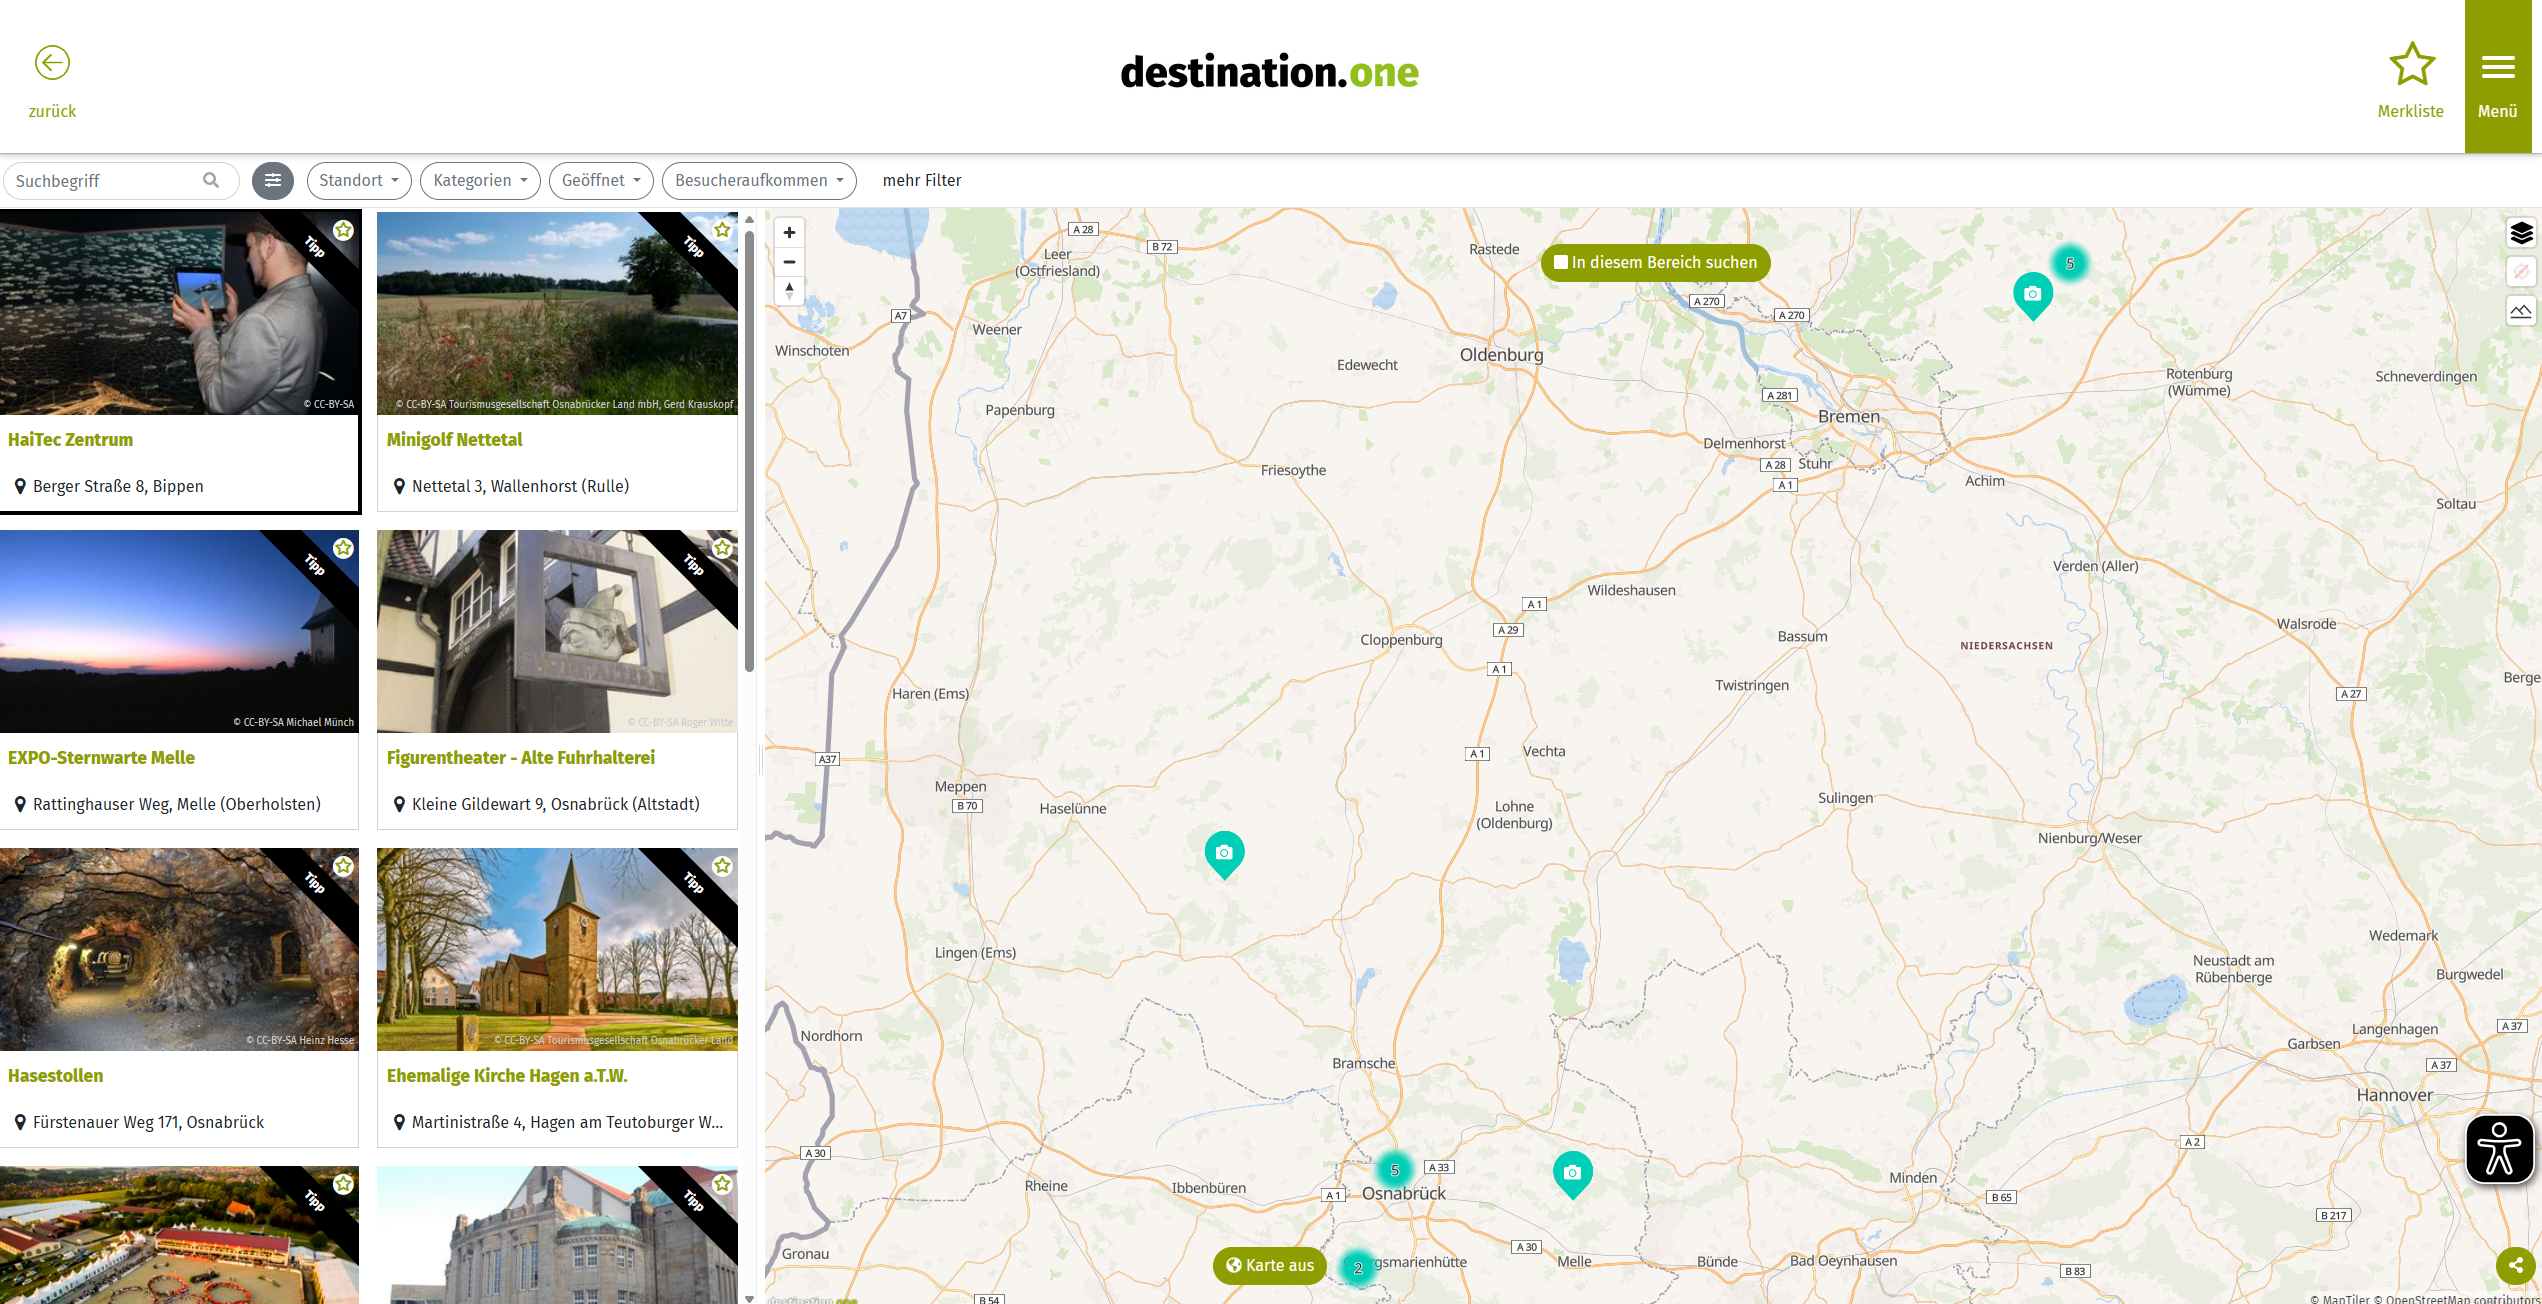Bookmark Figurentheater card with star icon
This screenshot has height=1304, width=2542.
point(722,548)
